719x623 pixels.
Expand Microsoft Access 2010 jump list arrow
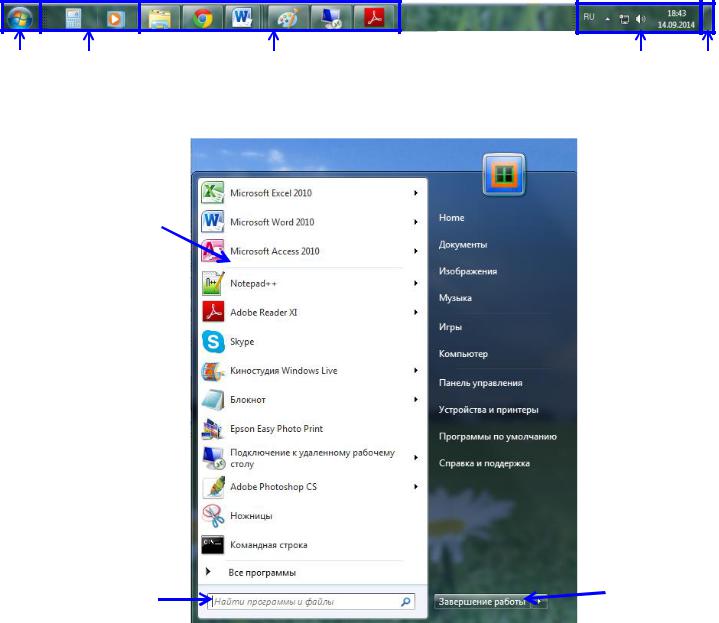[415, 251]
